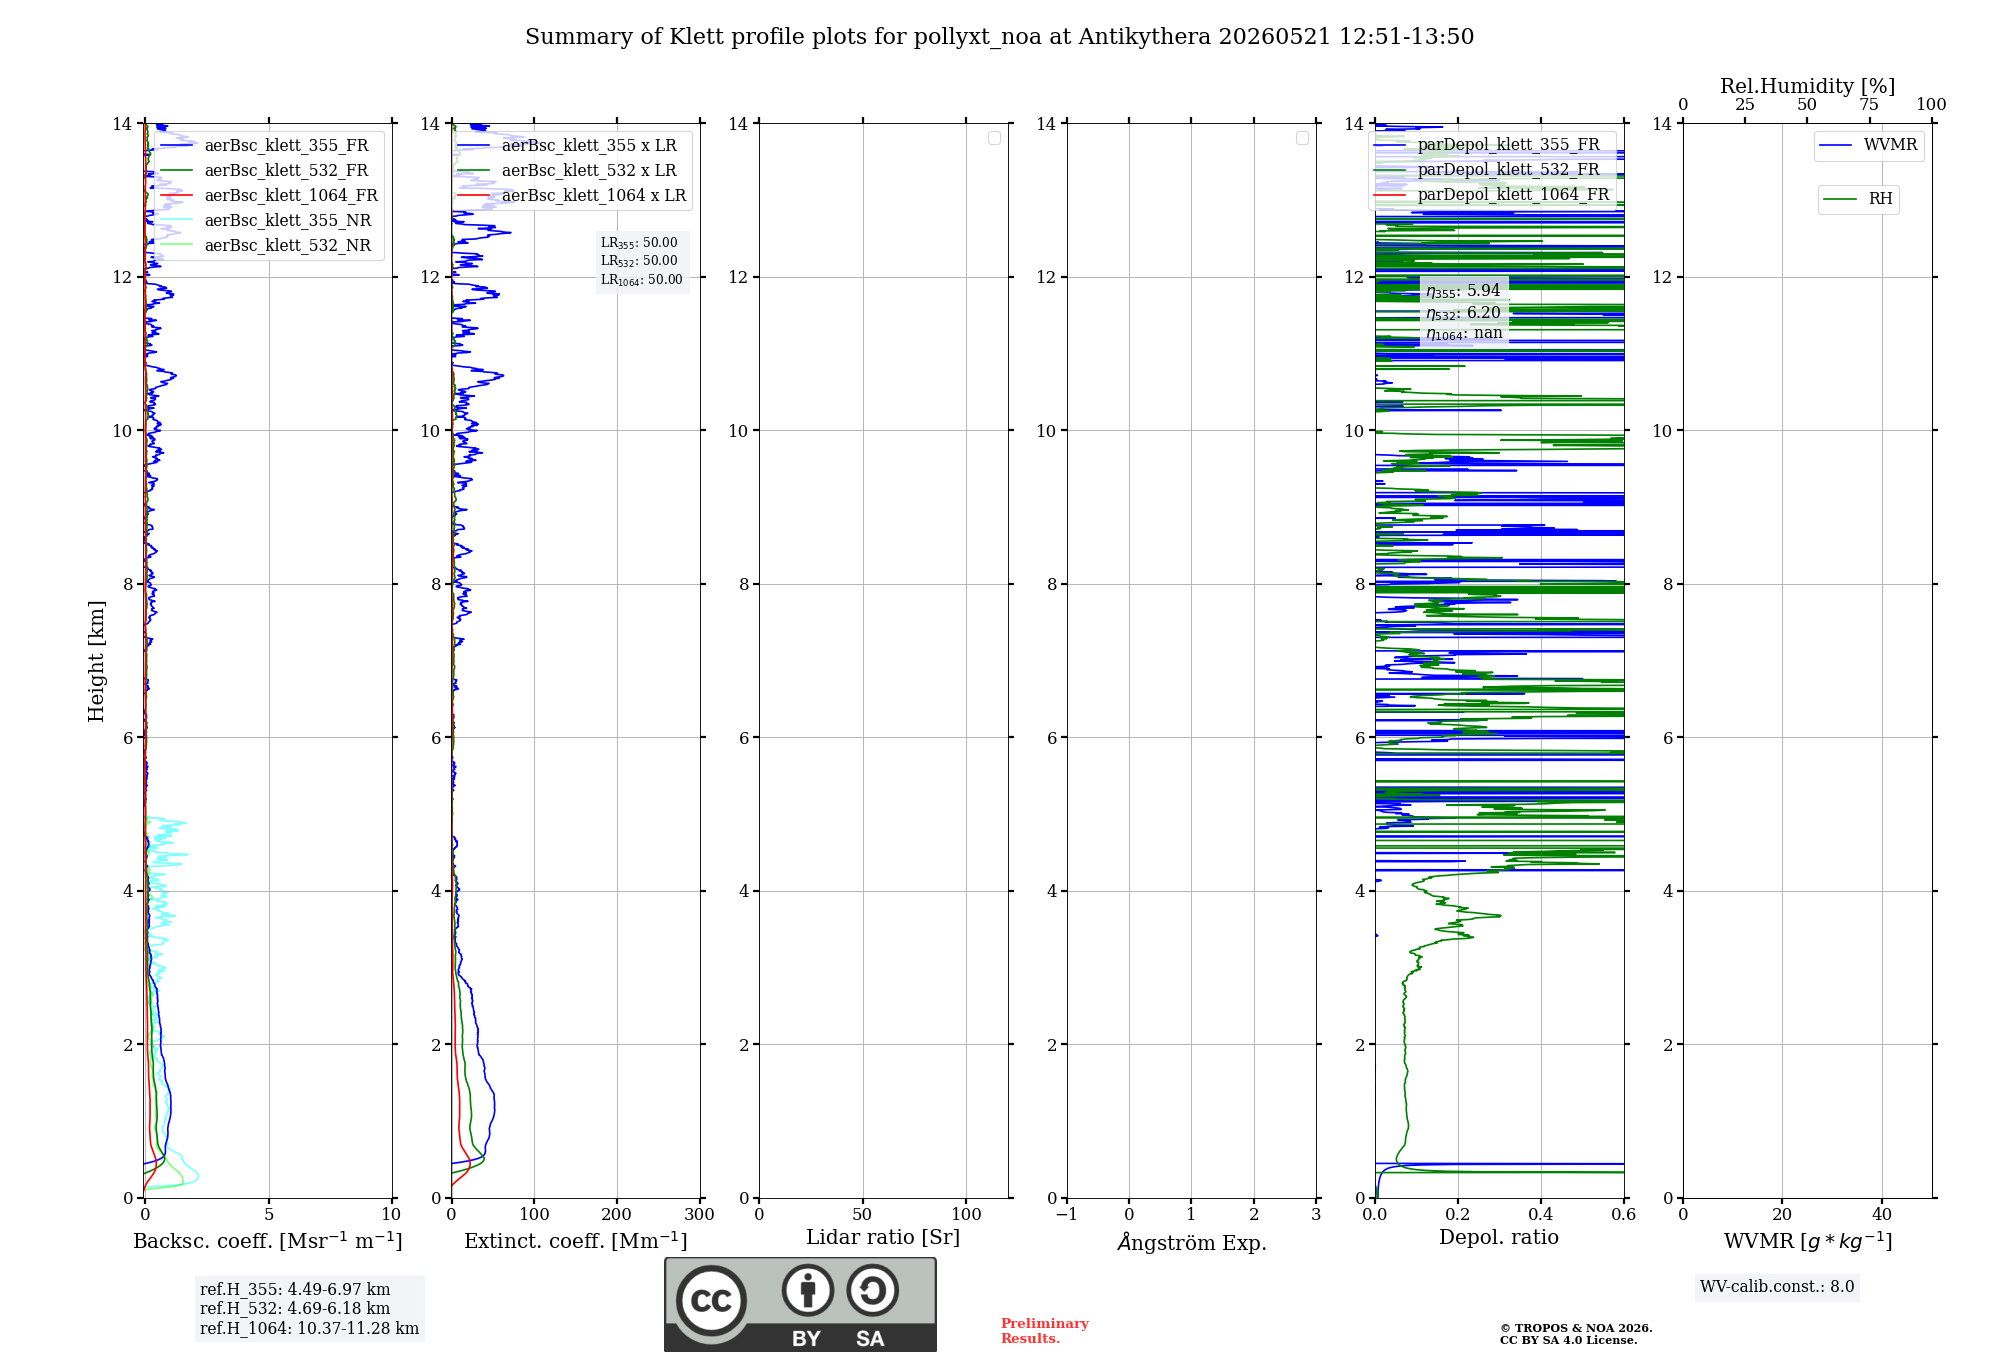Screen dimensions: 2000x1360
Task: Click the SA share-alike circular arrow icon
Action: click(x=872, y=1291)
